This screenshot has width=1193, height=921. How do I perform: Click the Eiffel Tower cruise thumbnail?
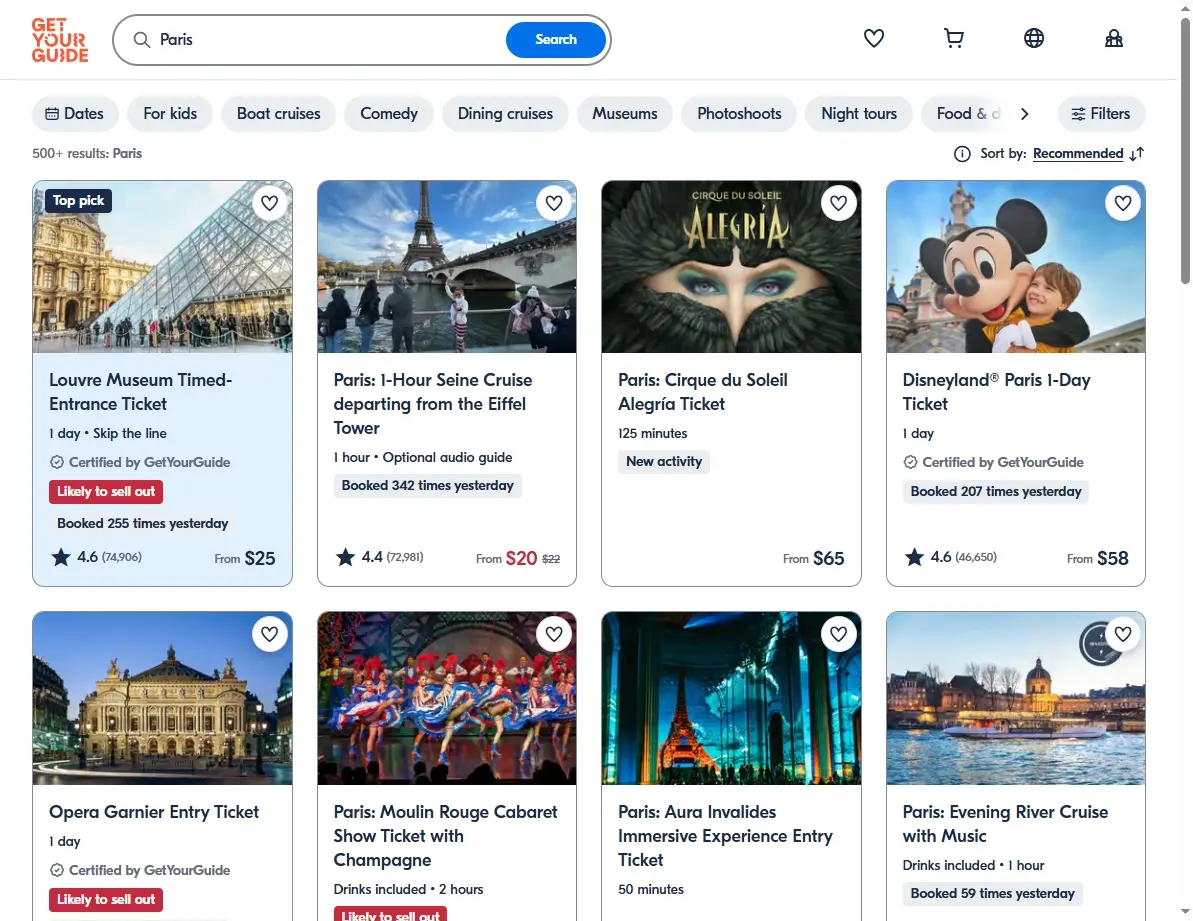click(447, 266)
